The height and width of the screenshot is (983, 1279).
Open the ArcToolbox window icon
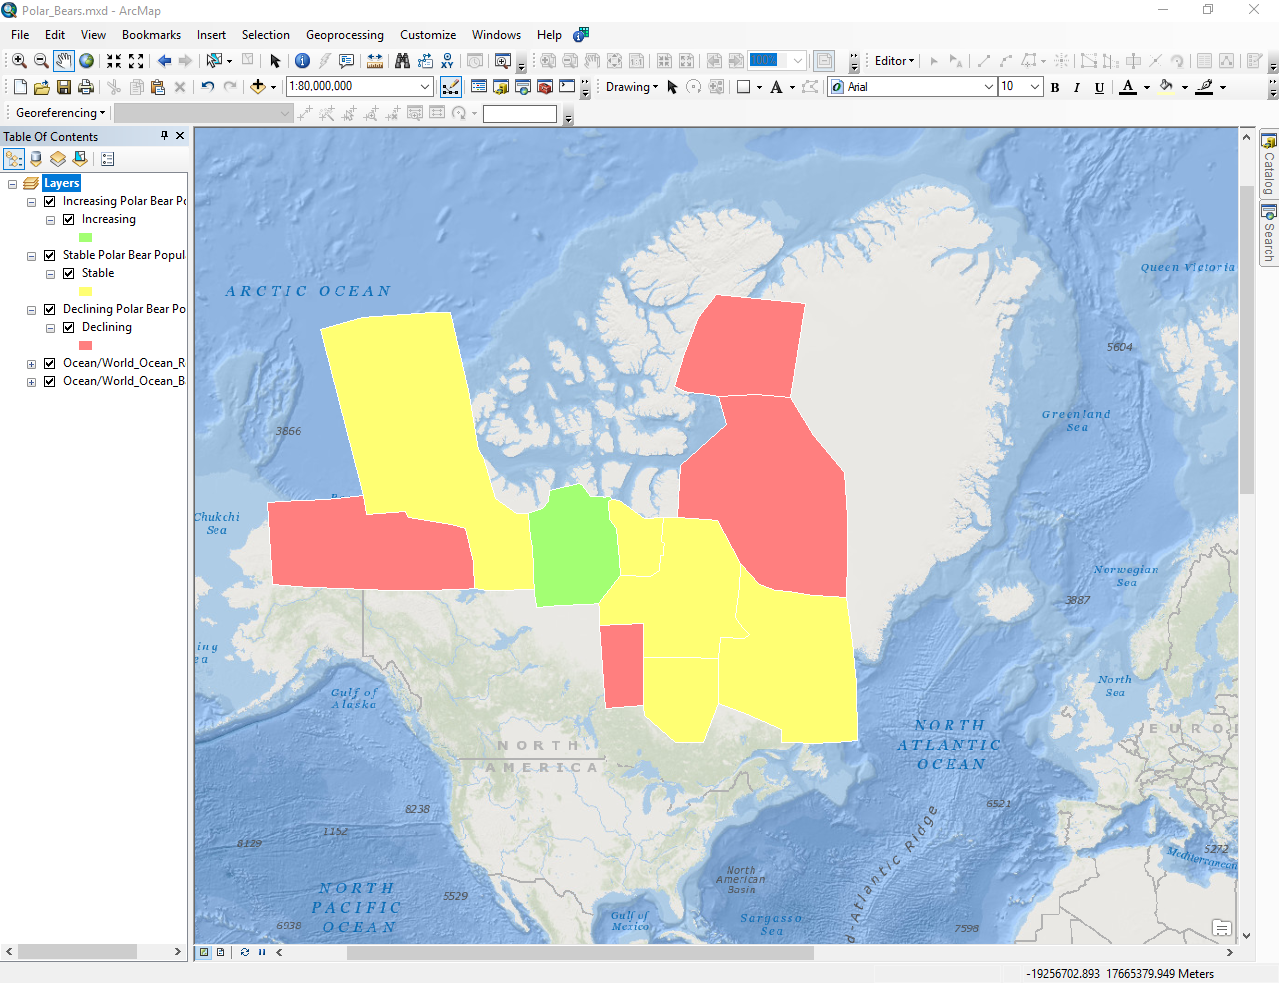[x=545, y=87]
